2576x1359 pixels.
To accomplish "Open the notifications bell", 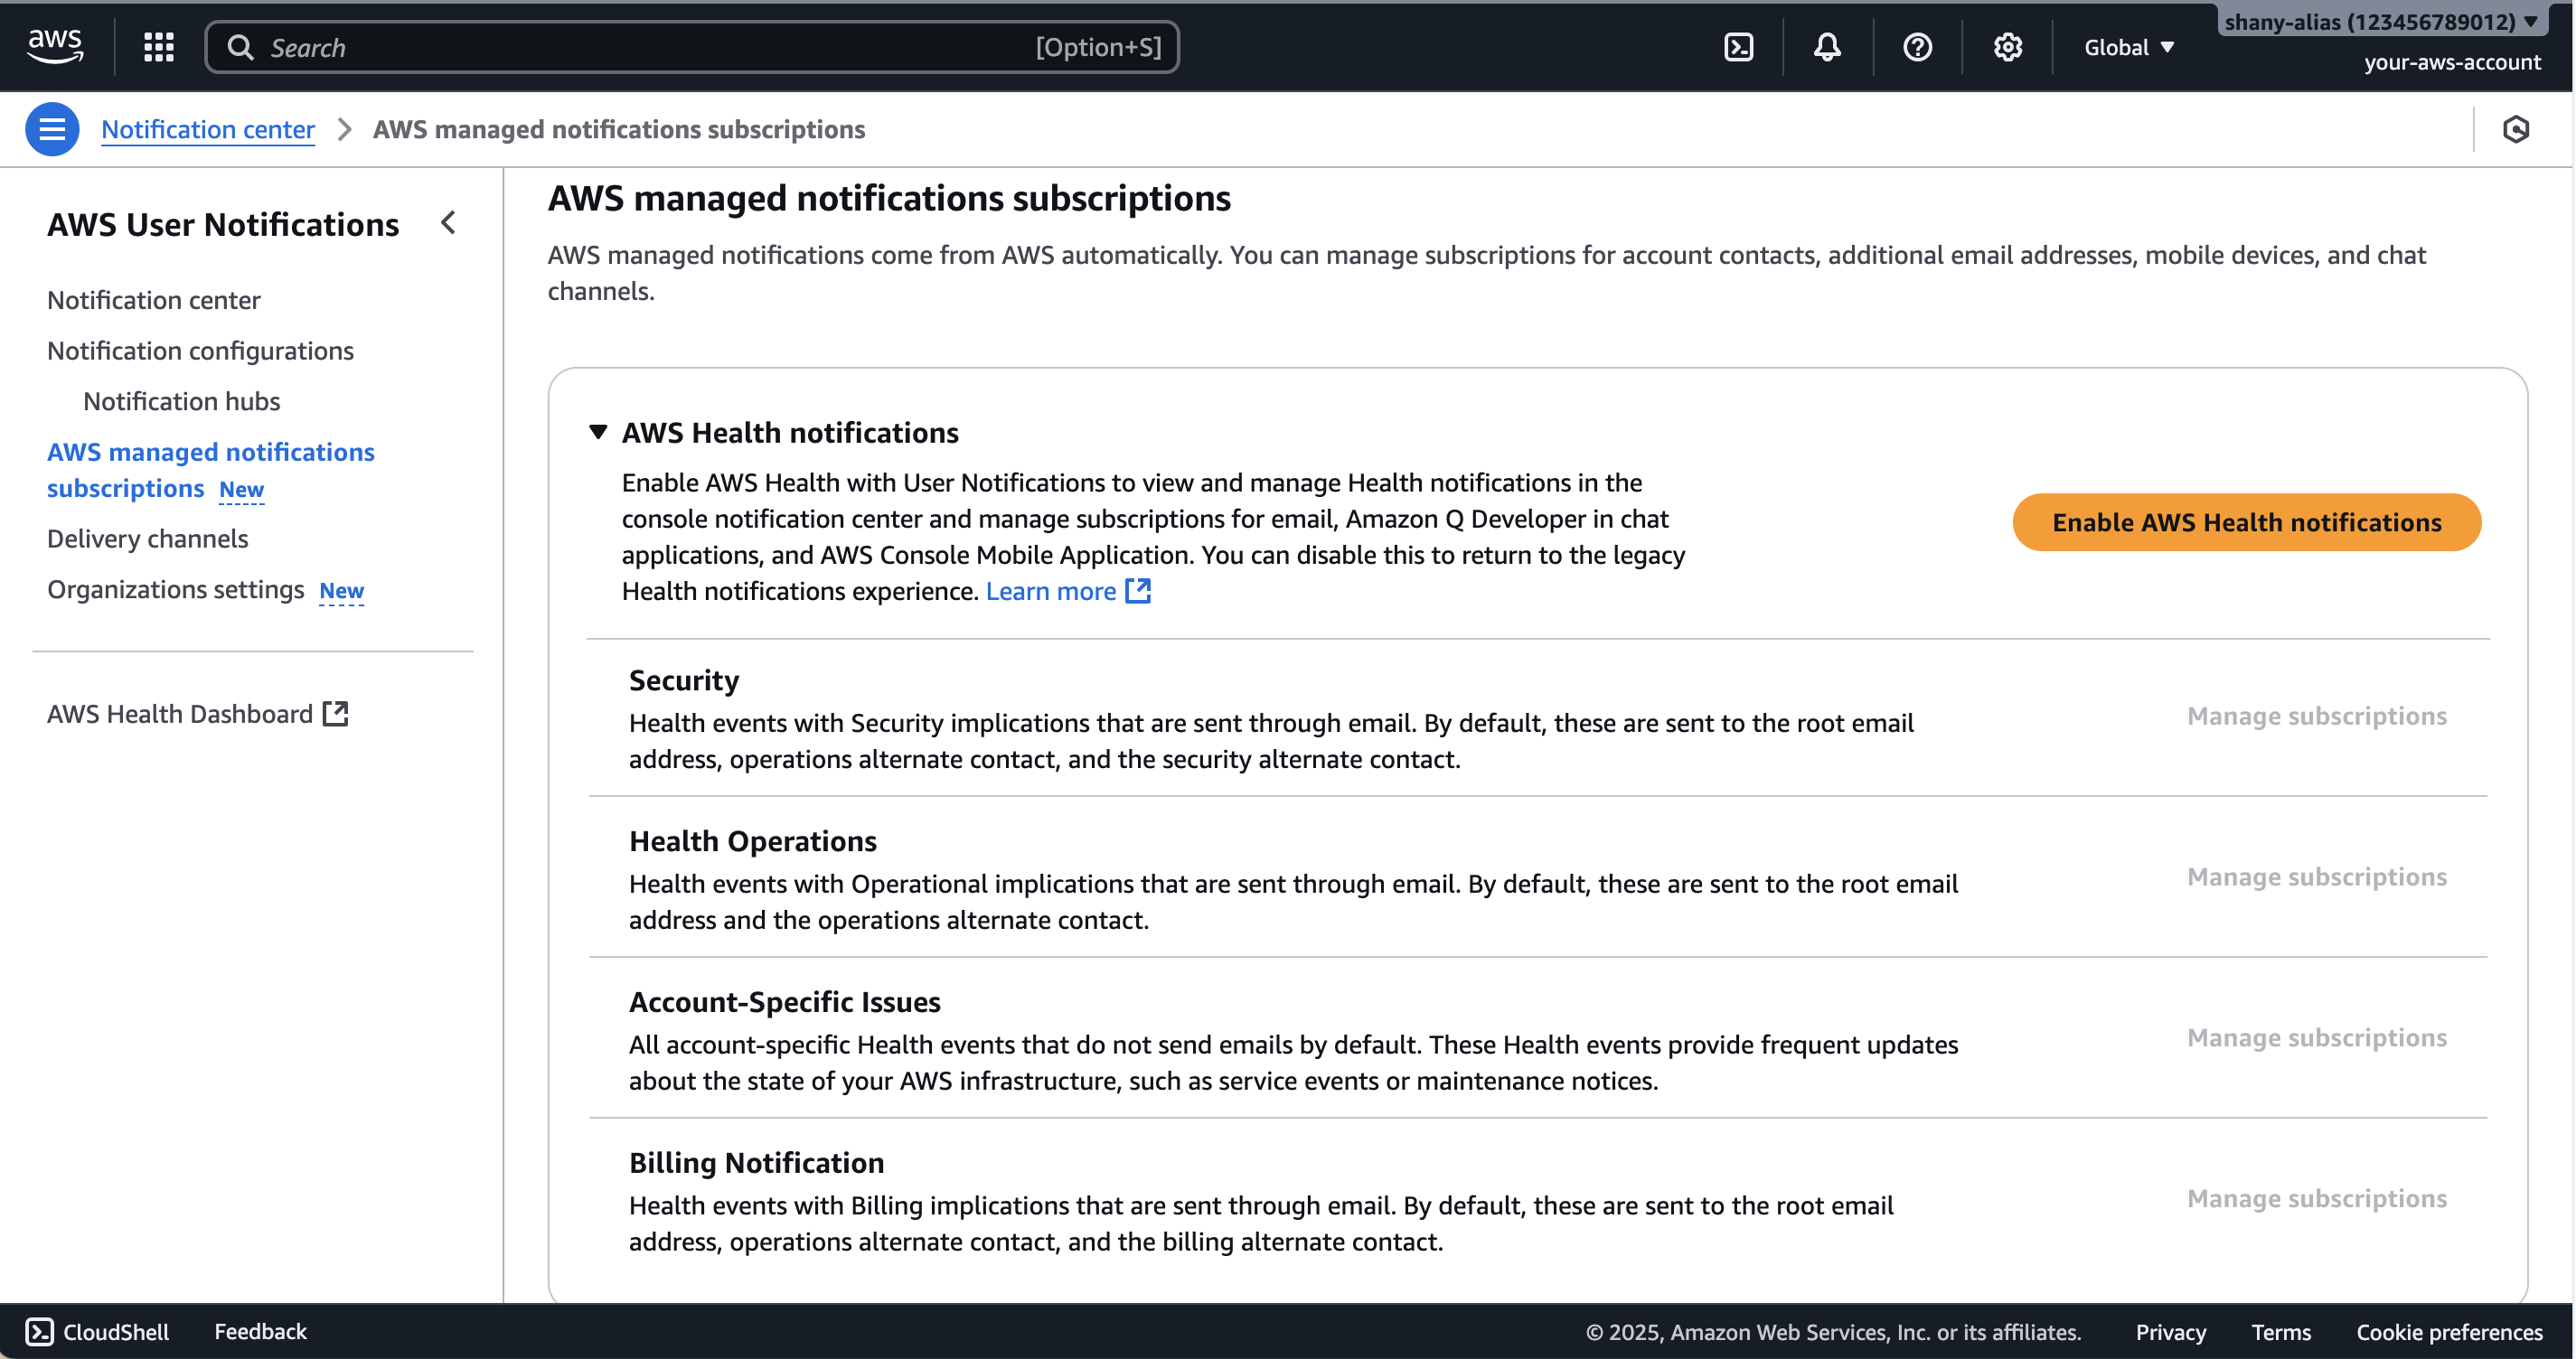I will click(x=1827, y=46).
